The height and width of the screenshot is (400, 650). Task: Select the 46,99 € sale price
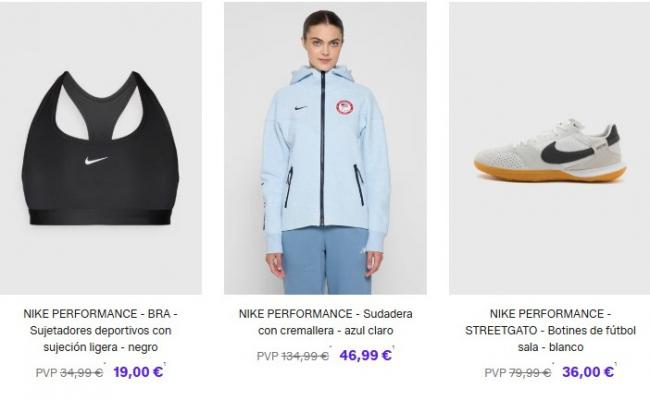pyautogui.click(x=365, y=355)
